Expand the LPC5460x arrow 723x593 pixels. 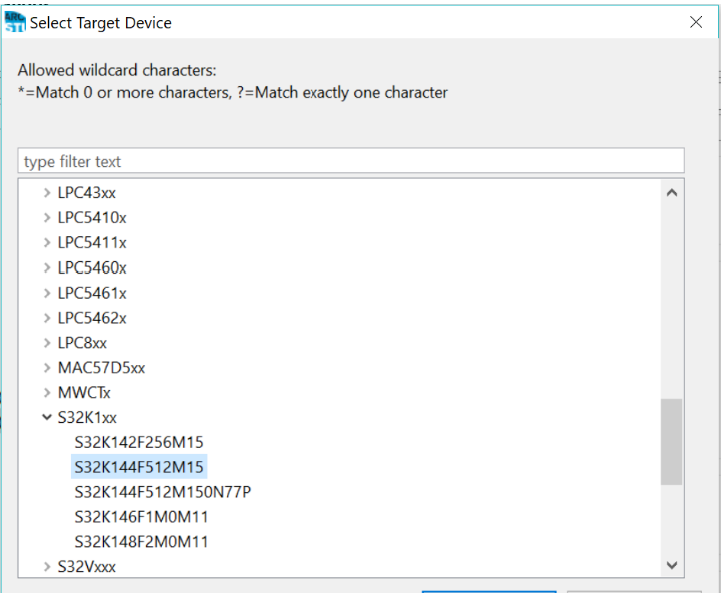coord(47,268)
